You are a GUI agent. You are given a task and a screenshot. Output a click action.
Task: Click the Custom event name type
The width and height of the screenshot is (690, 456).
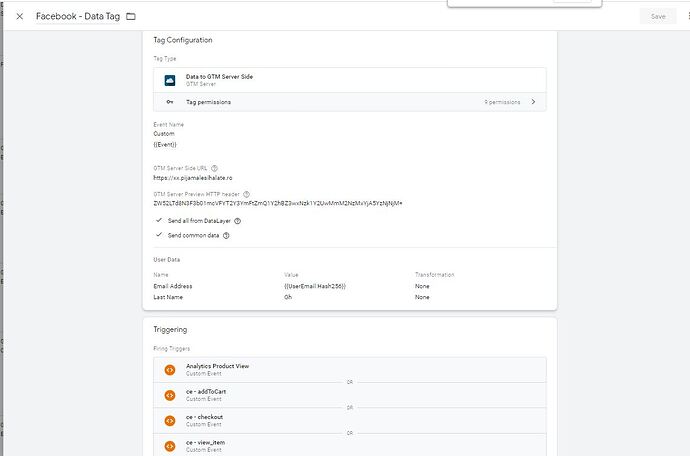[x=164, y=133]
